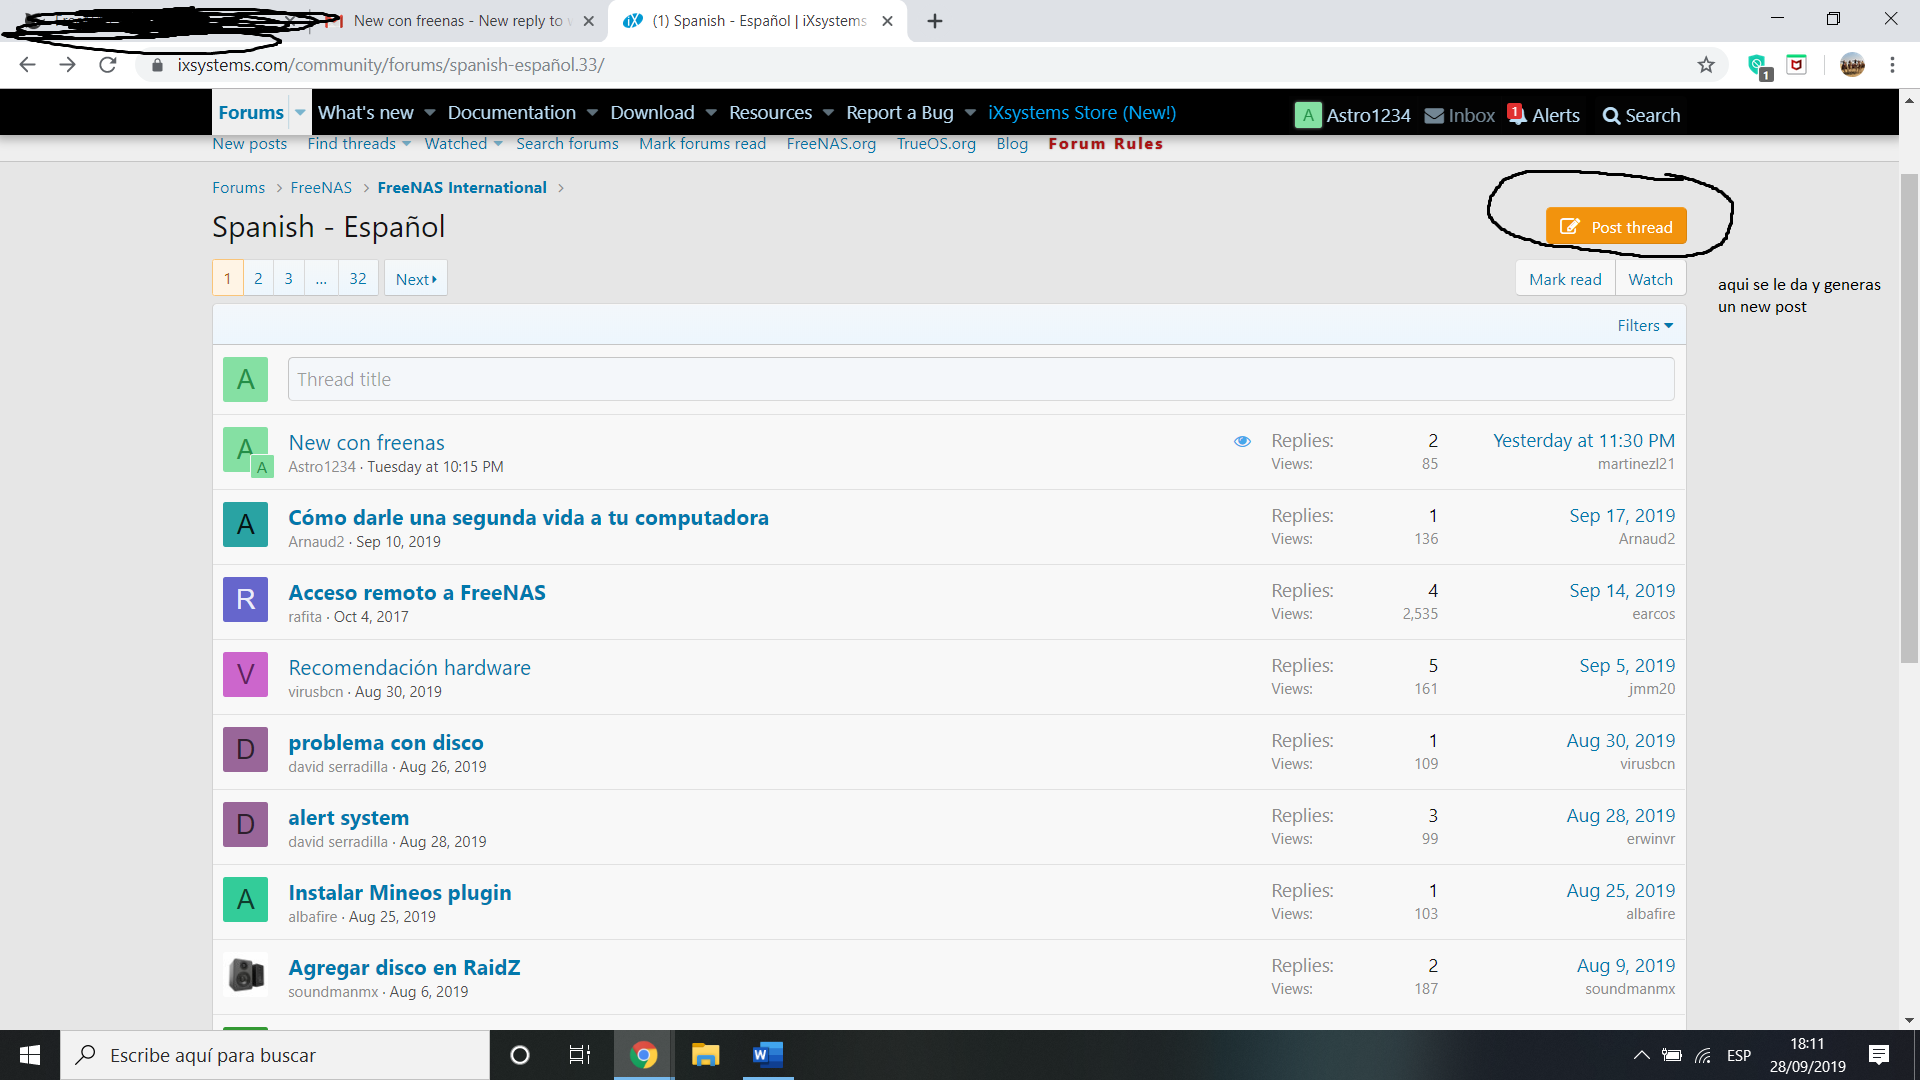Open thread Recomendación hardware
This screenshot has width=1920, height=1080.
[409, 667]
